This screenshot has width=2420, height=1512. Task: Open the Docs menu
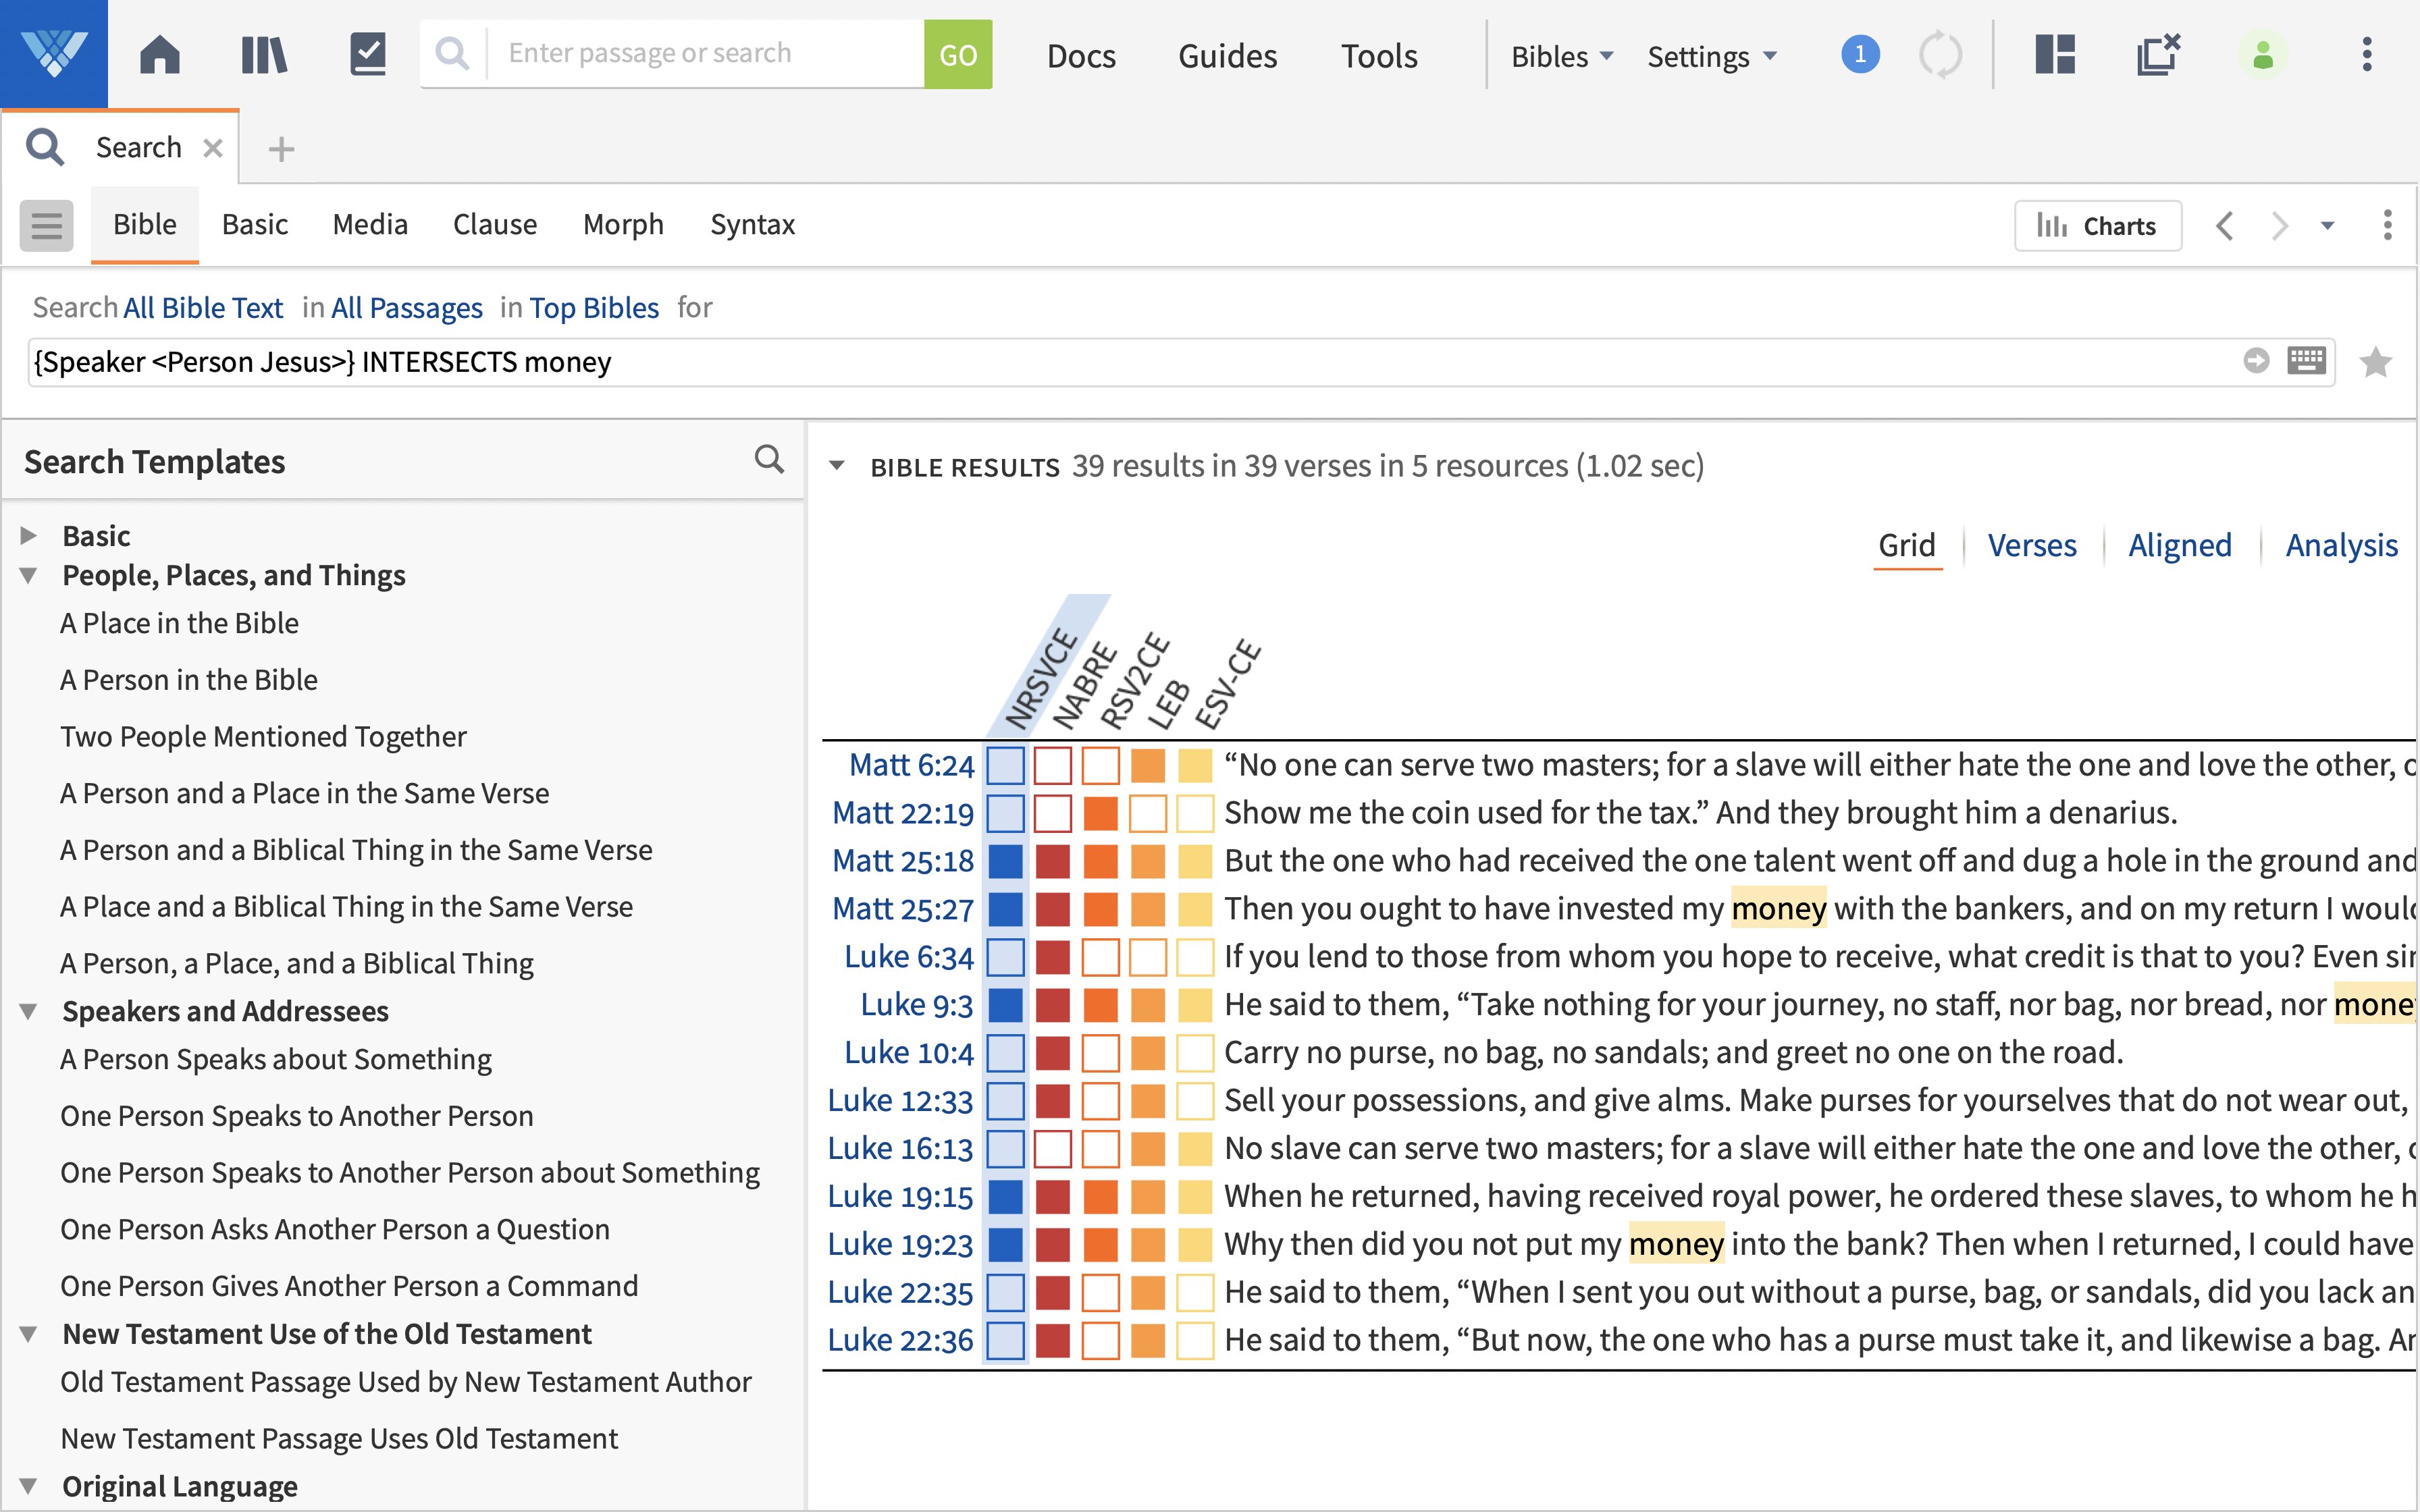(1081, 56)
